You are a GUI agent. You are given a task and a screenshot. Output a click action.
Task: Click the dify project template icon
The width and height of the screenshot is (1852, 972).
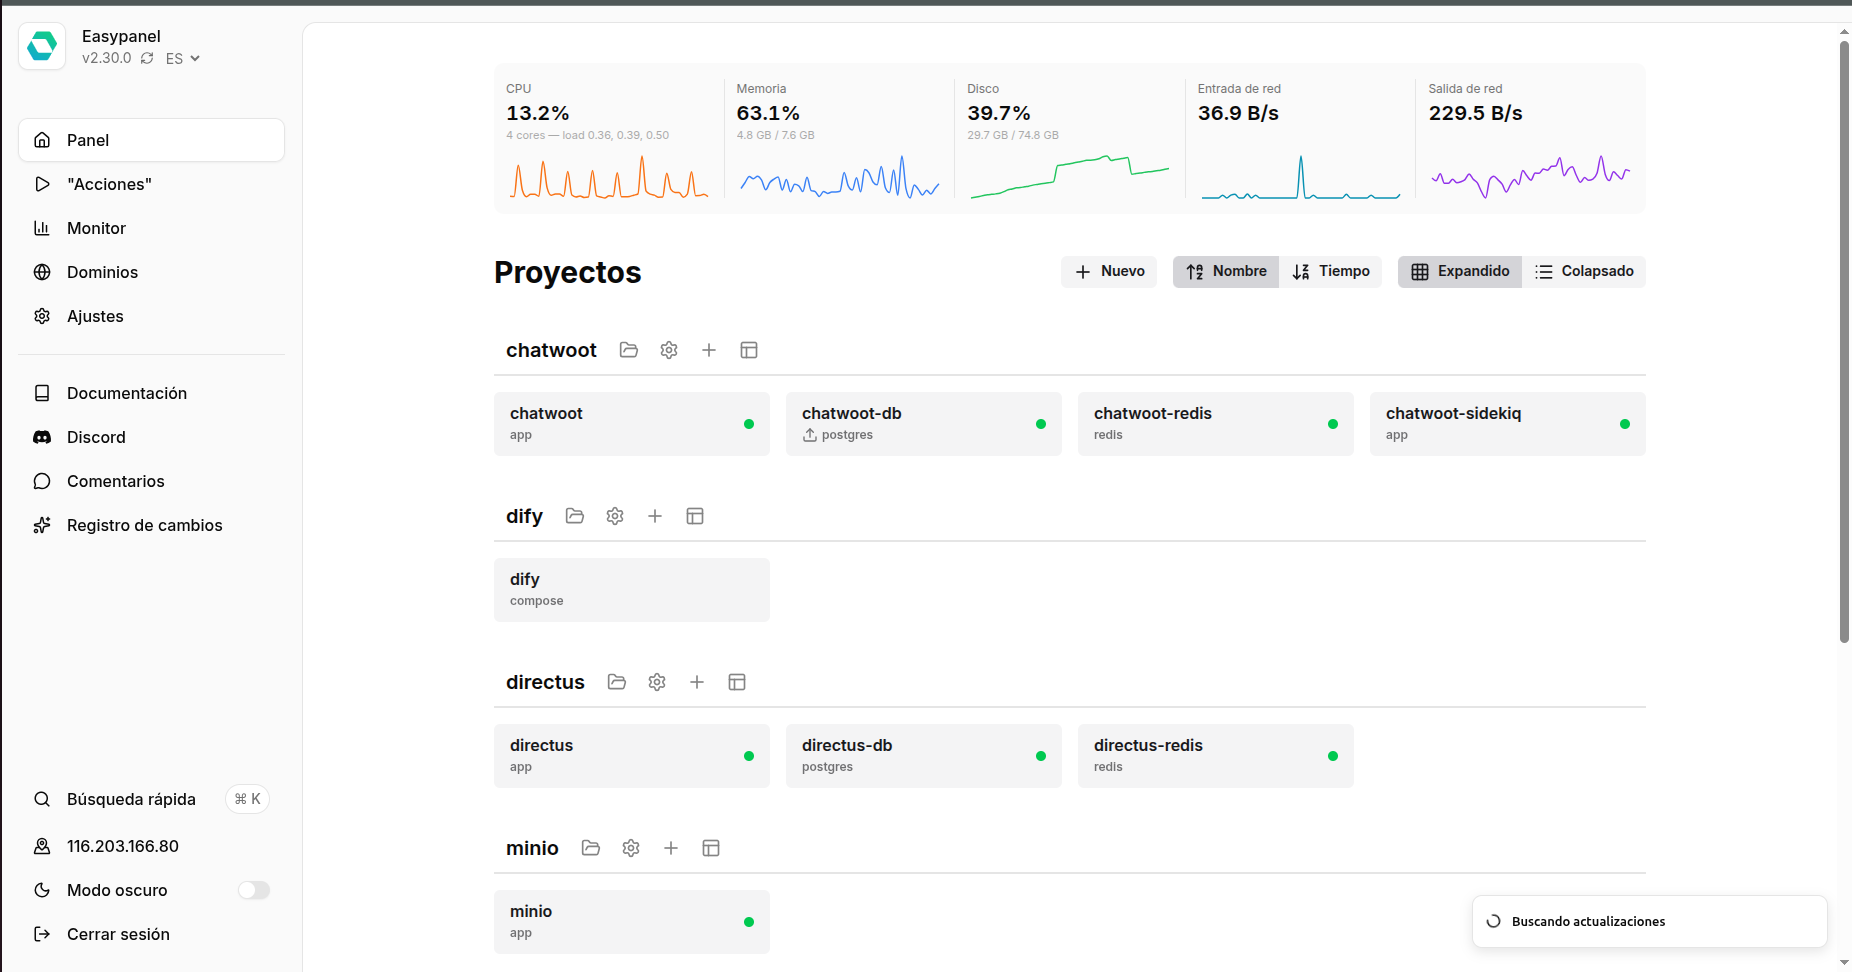click(x=695, y=516)
